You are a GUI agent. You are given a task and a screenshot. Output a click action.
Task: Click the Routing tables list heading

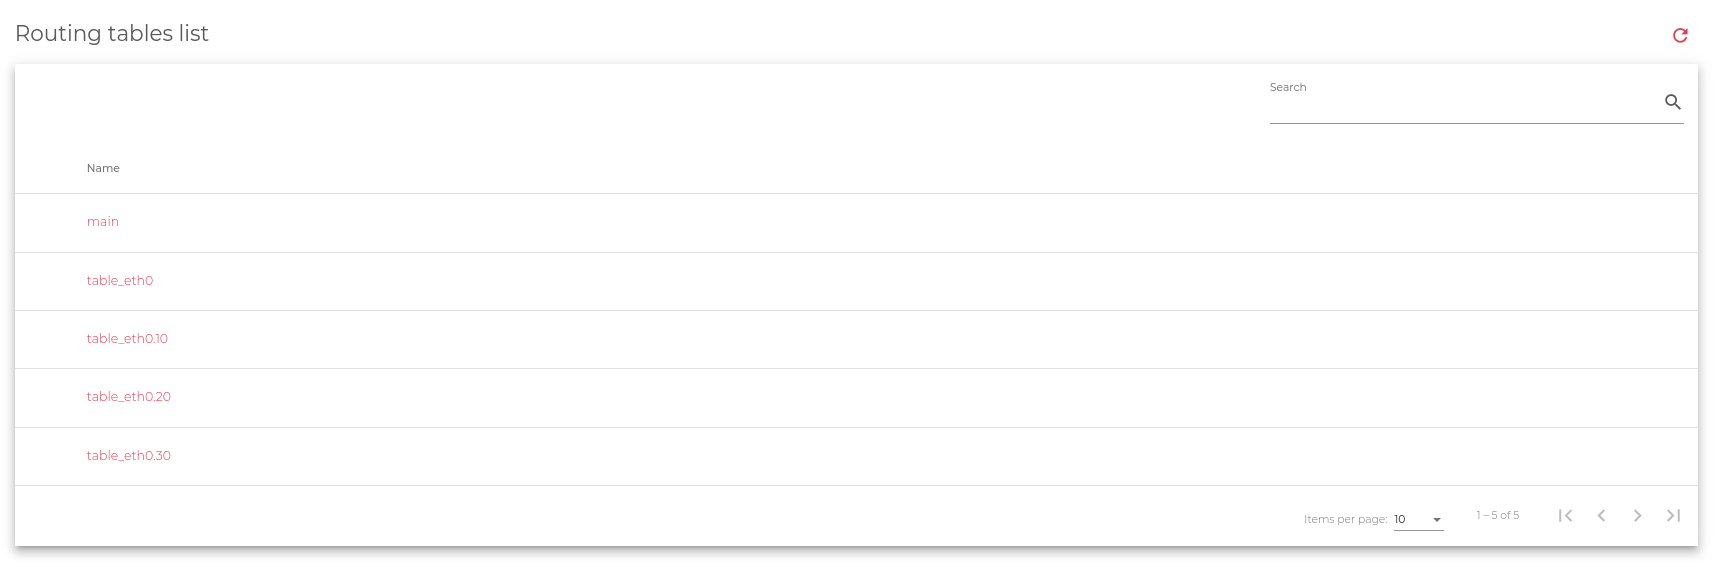[112, 33]
